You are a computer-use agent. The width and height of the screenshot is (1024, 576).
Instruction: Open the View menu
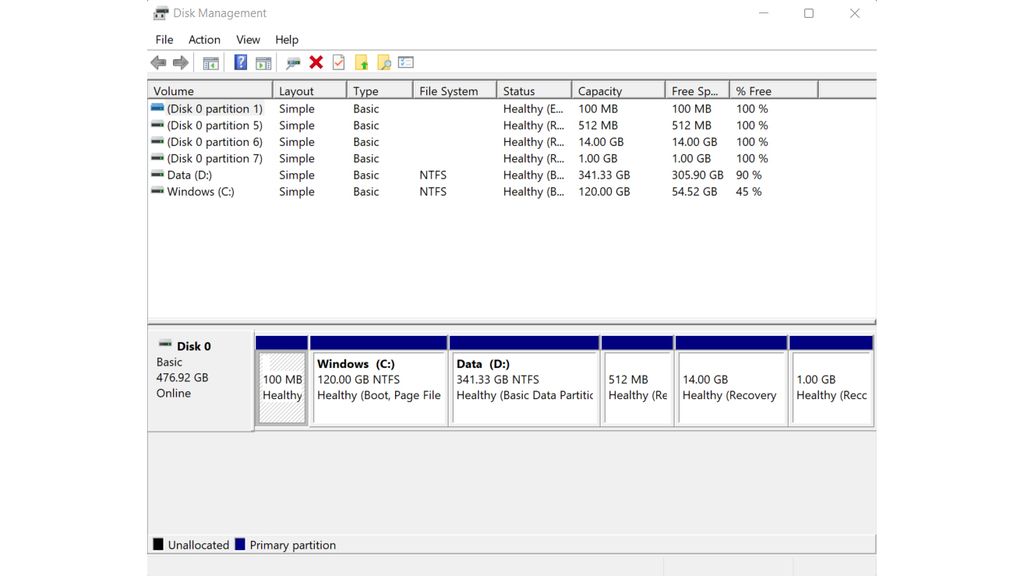247,39
